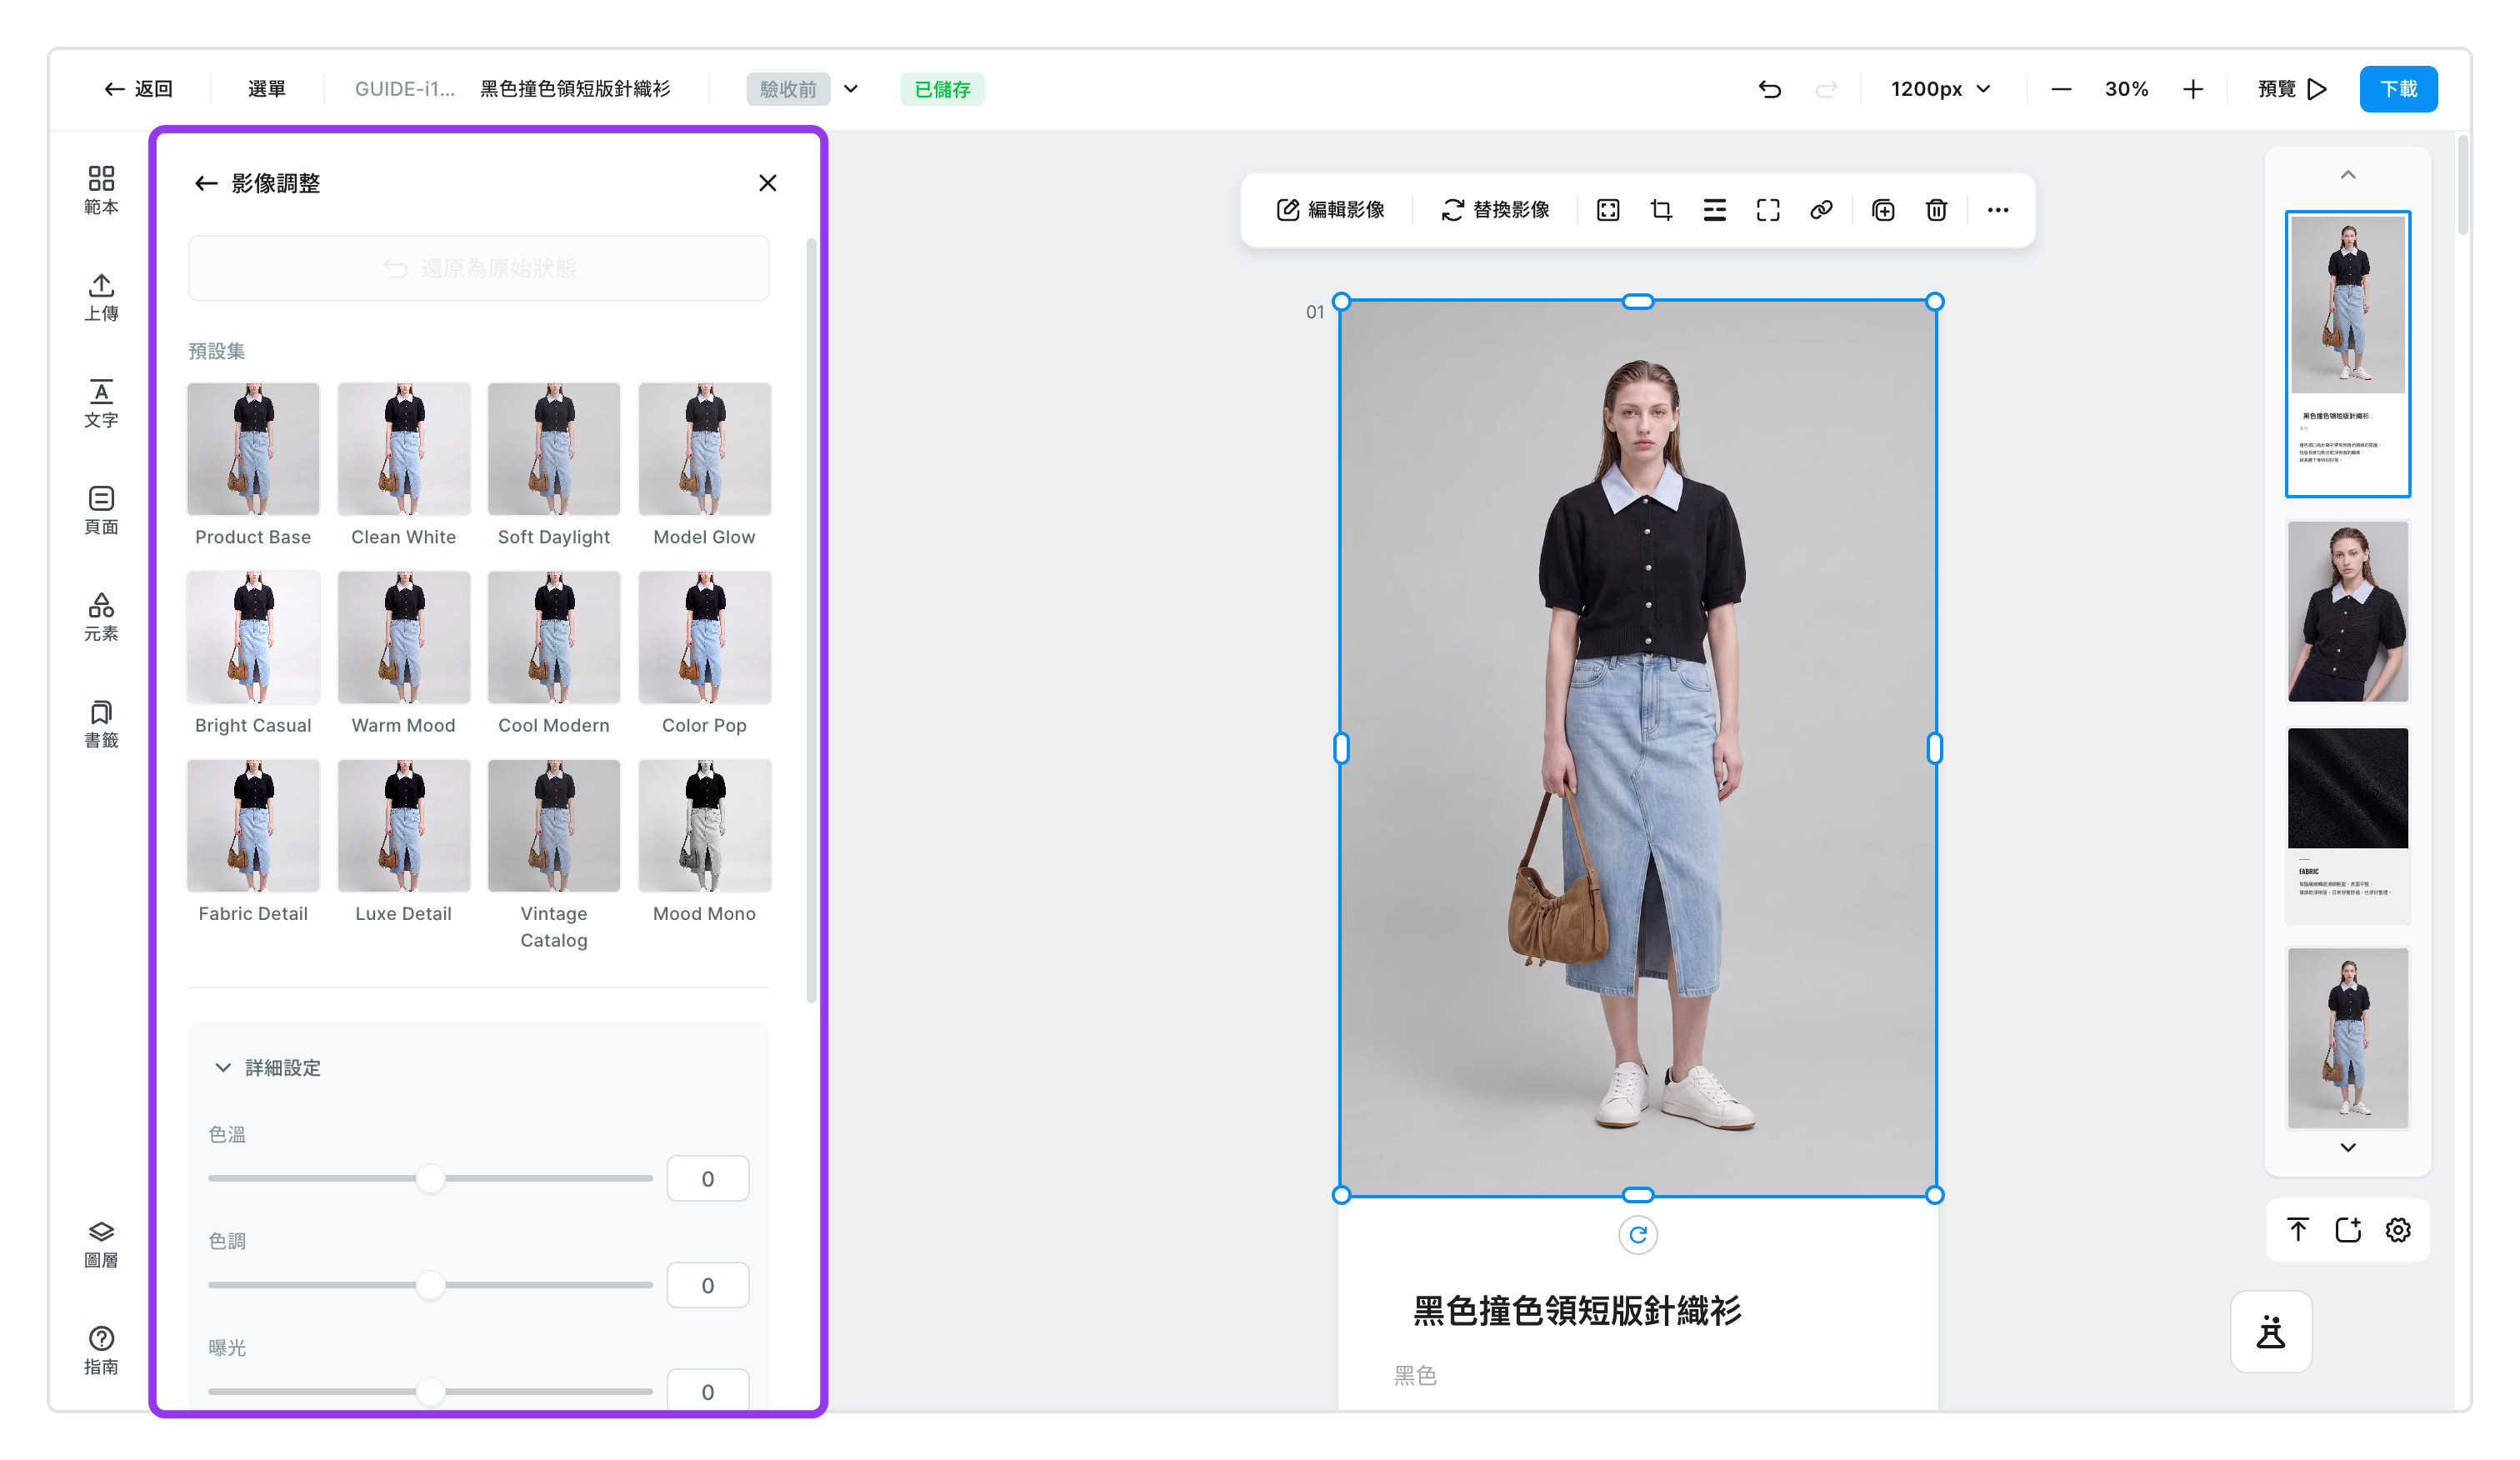Open the 圖層 layers panel

[101, 1244]
